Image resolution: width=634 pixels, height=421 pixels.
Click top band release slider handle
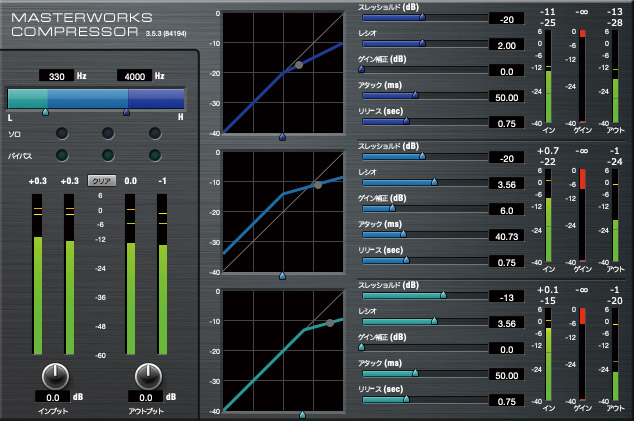tap(406, 121)
